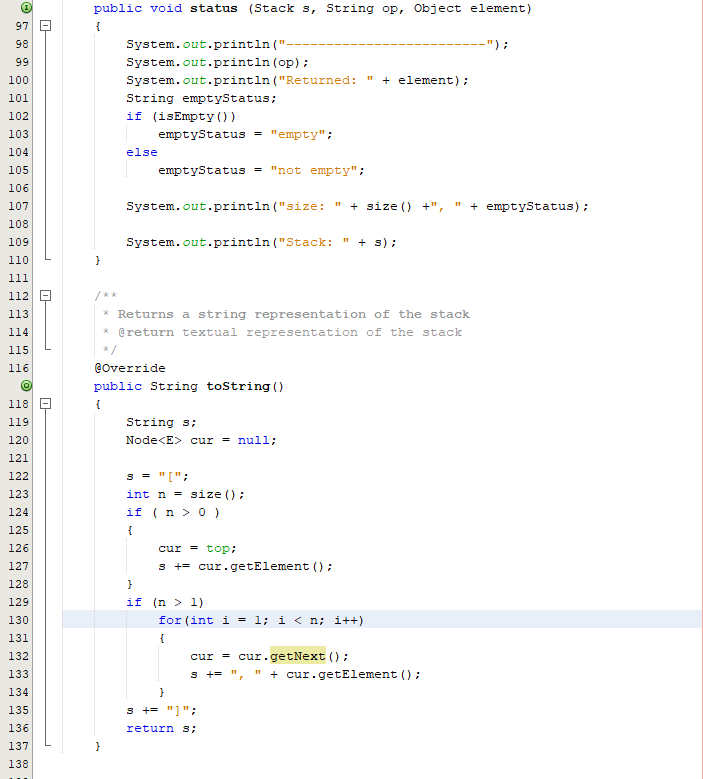This screenshot has width=703, height=779.
Task: Click the status method name in its declaration
Action: coord(214,8)
